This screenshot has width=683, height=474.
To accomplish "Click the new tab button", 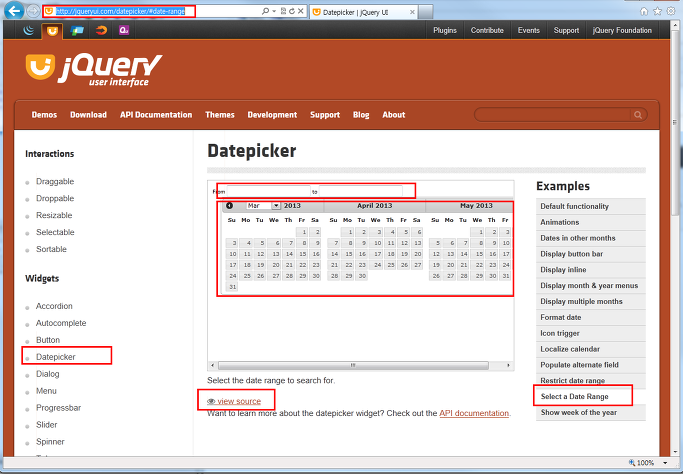I will coord(426,12).
